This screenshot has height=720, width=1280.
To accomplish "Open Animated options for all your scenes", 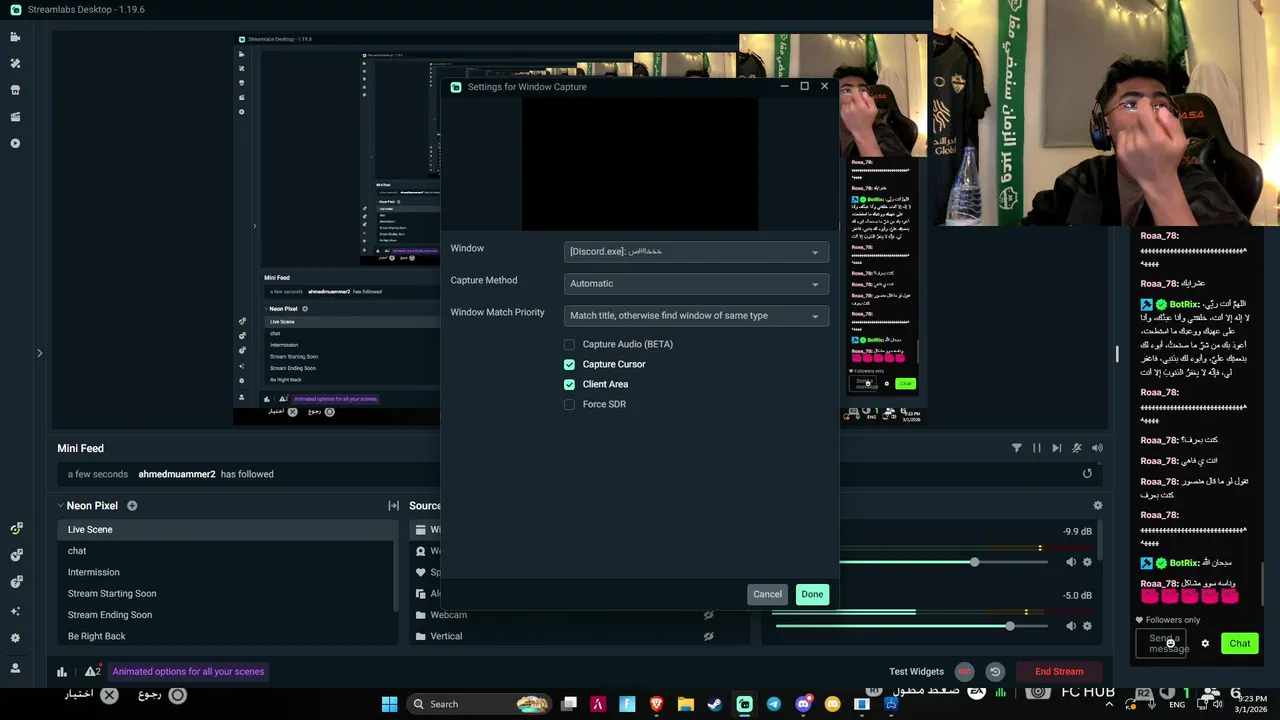I will [x=188, y=672].
